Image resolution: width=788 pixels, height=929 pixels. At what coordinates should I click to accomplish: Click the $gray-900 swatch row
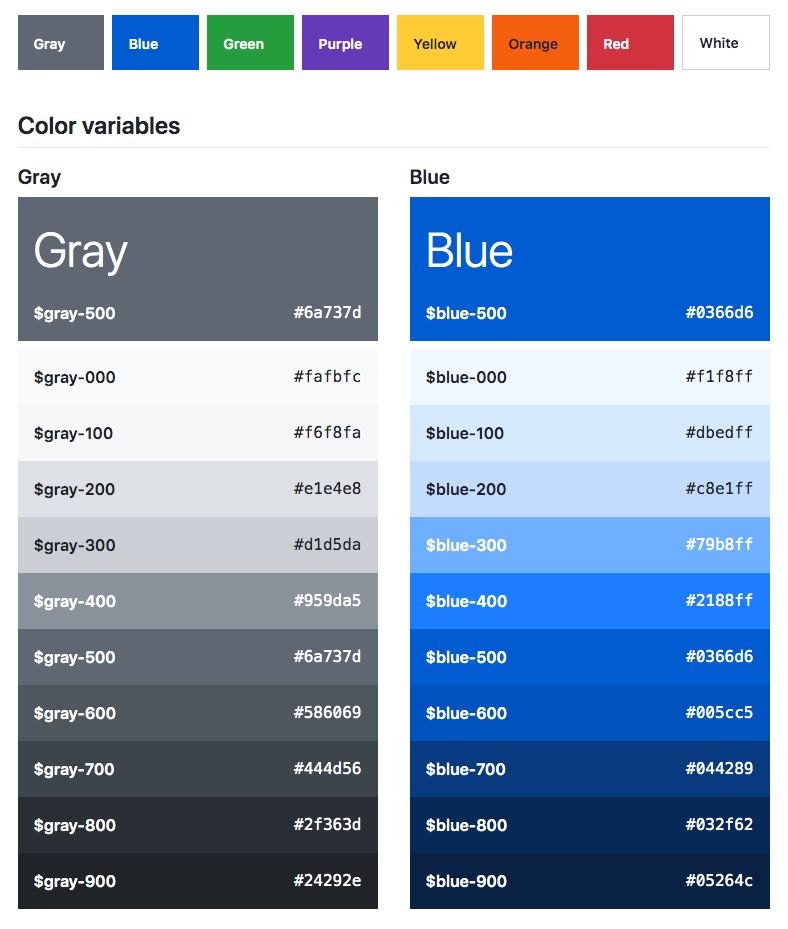pyautogui.click(x=198, y=881)
